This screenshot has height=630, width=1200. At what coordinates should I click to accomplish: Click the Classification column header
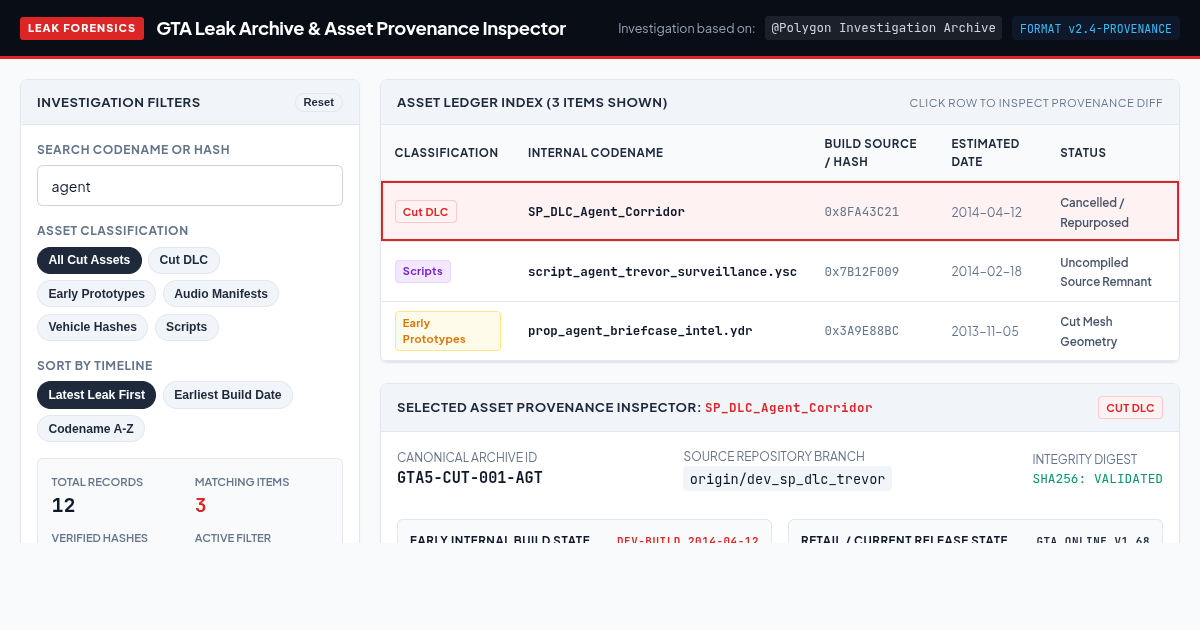point(446,153)
